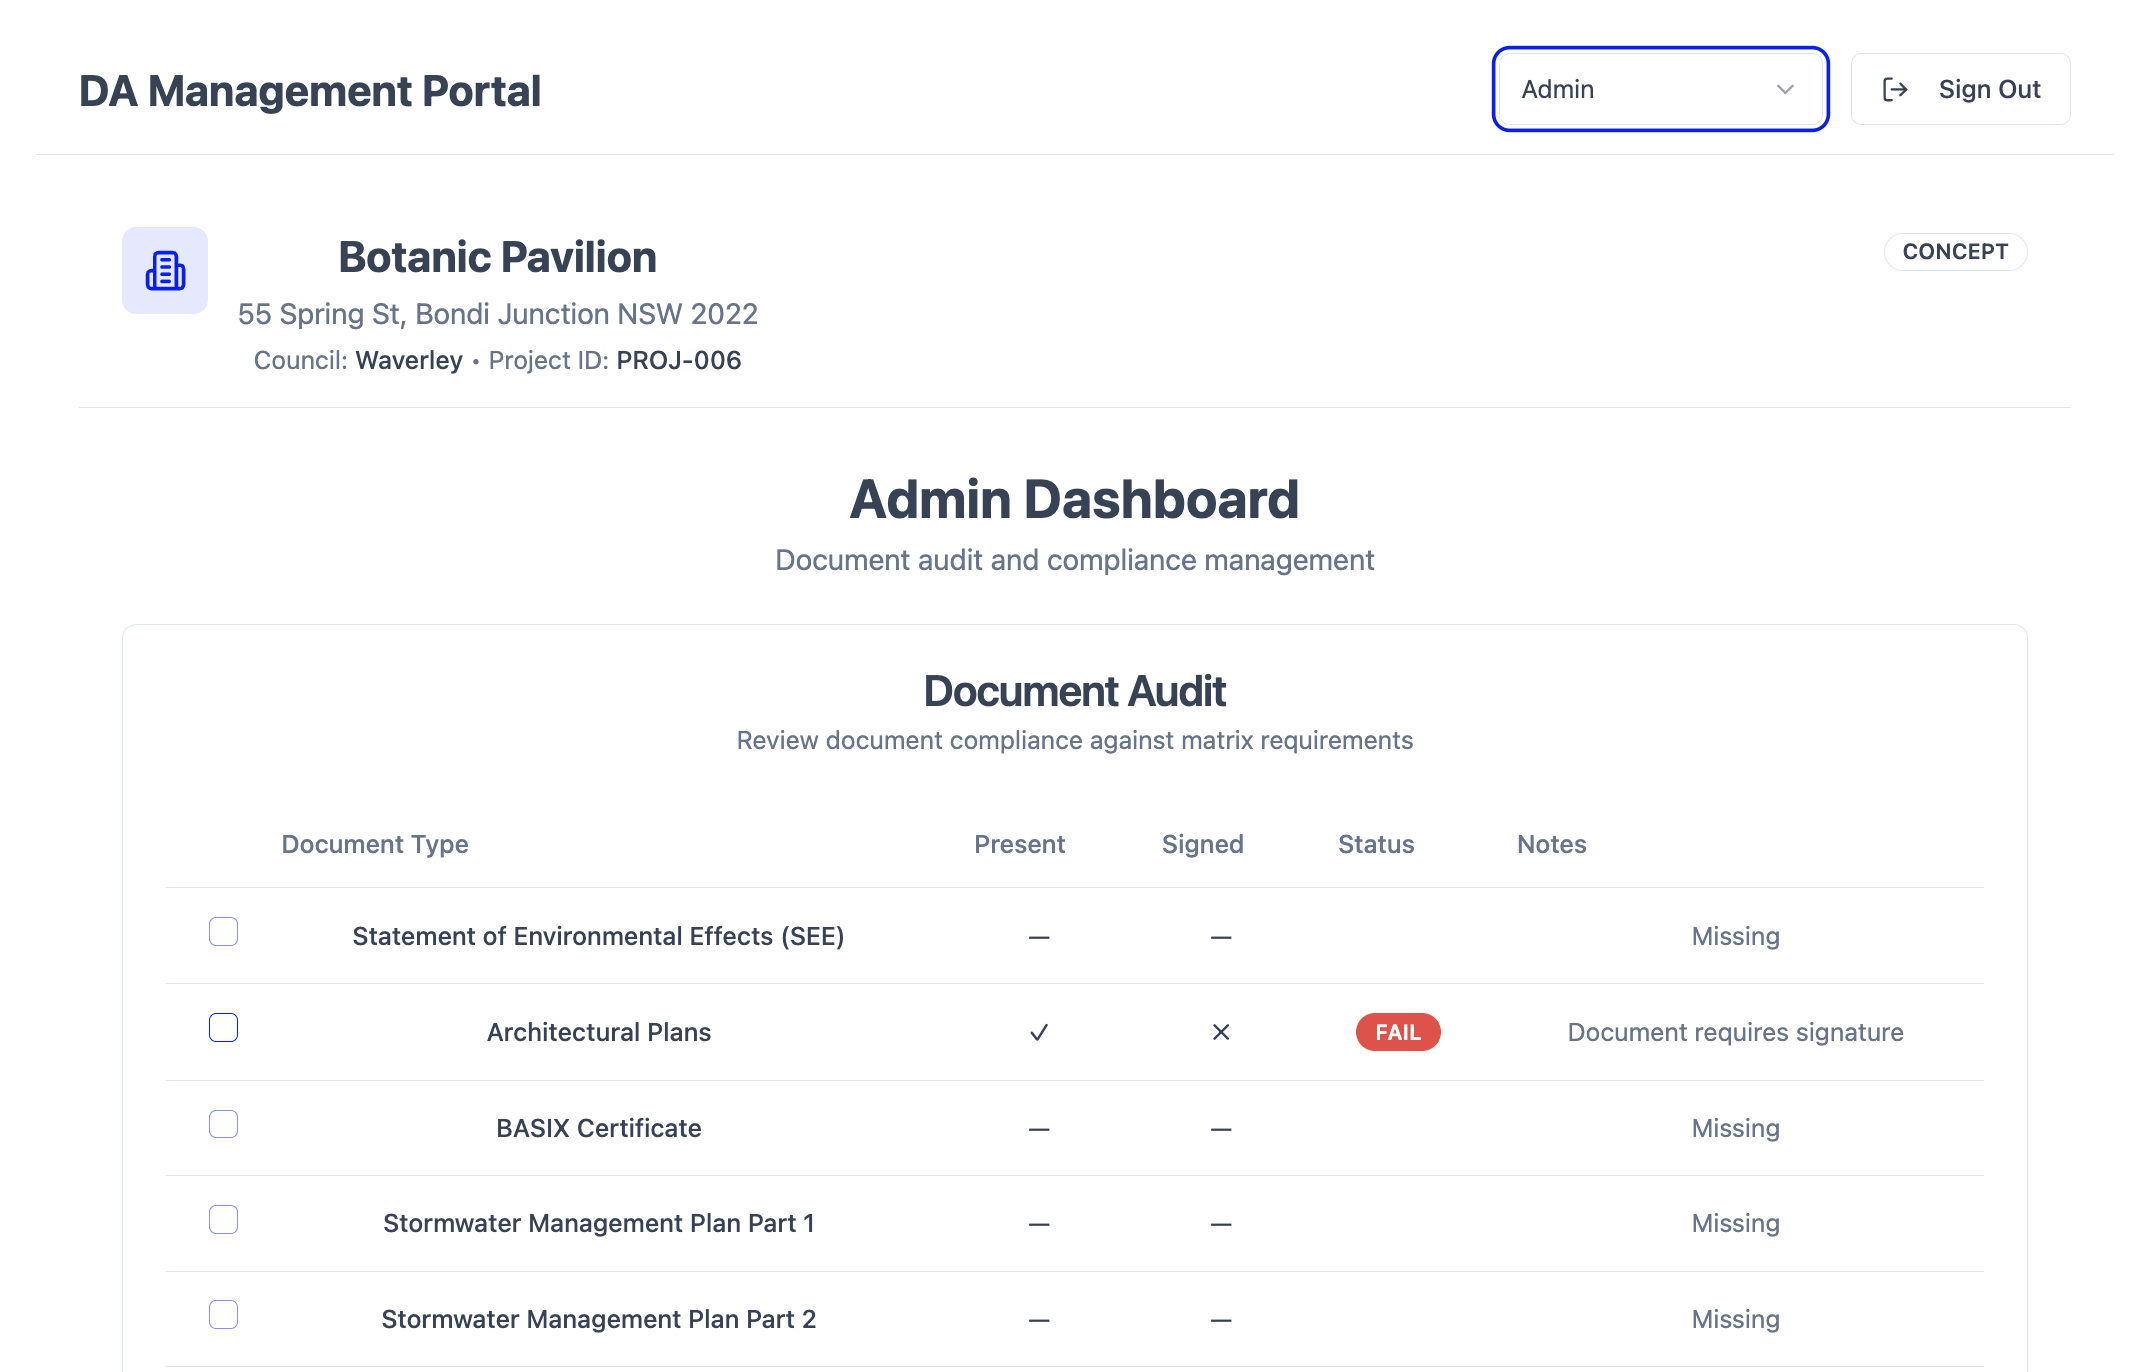
Task: Select the Architectural Plans row checkbox
Action: click(223, 1028)
